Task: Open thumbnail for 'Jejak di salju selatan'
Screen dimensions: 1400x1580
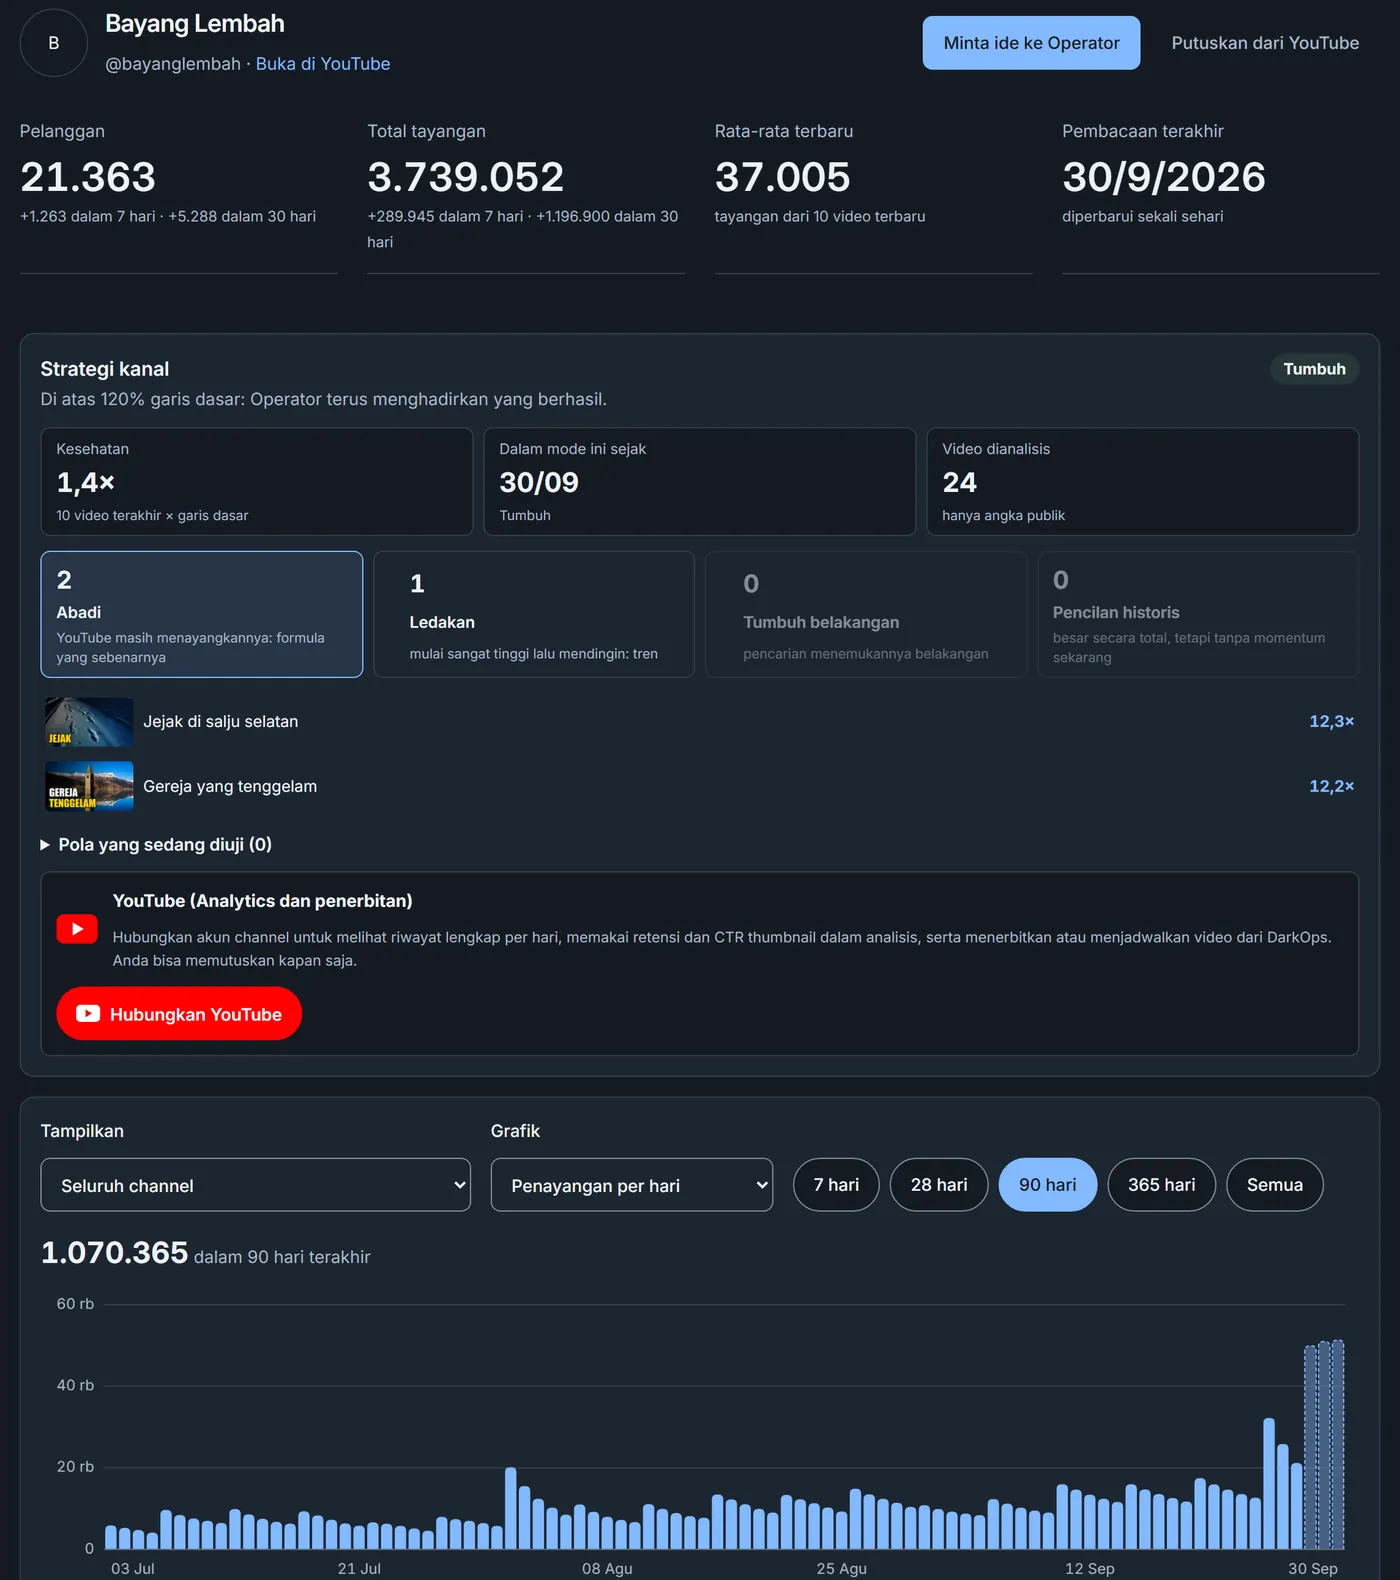Action: coord(89,722)
